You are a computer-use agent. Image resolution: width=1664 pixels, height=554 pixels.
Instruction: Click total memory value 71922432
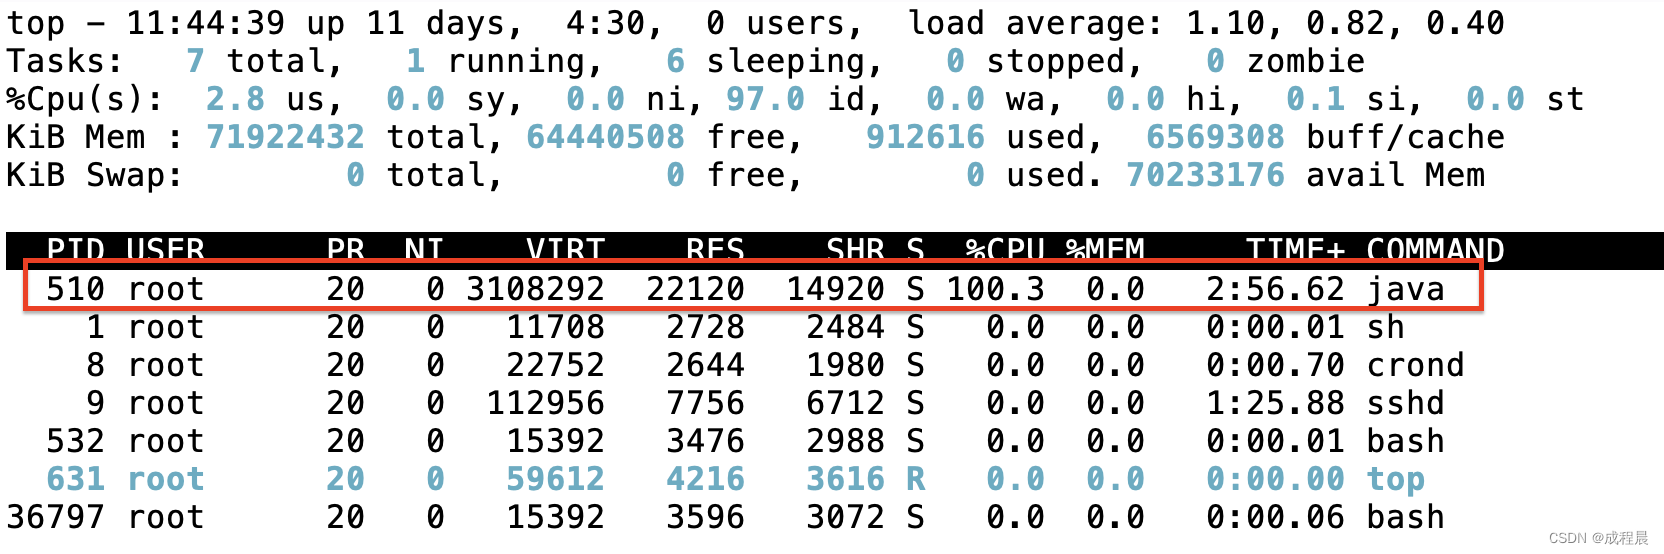[x=285, y=137]
